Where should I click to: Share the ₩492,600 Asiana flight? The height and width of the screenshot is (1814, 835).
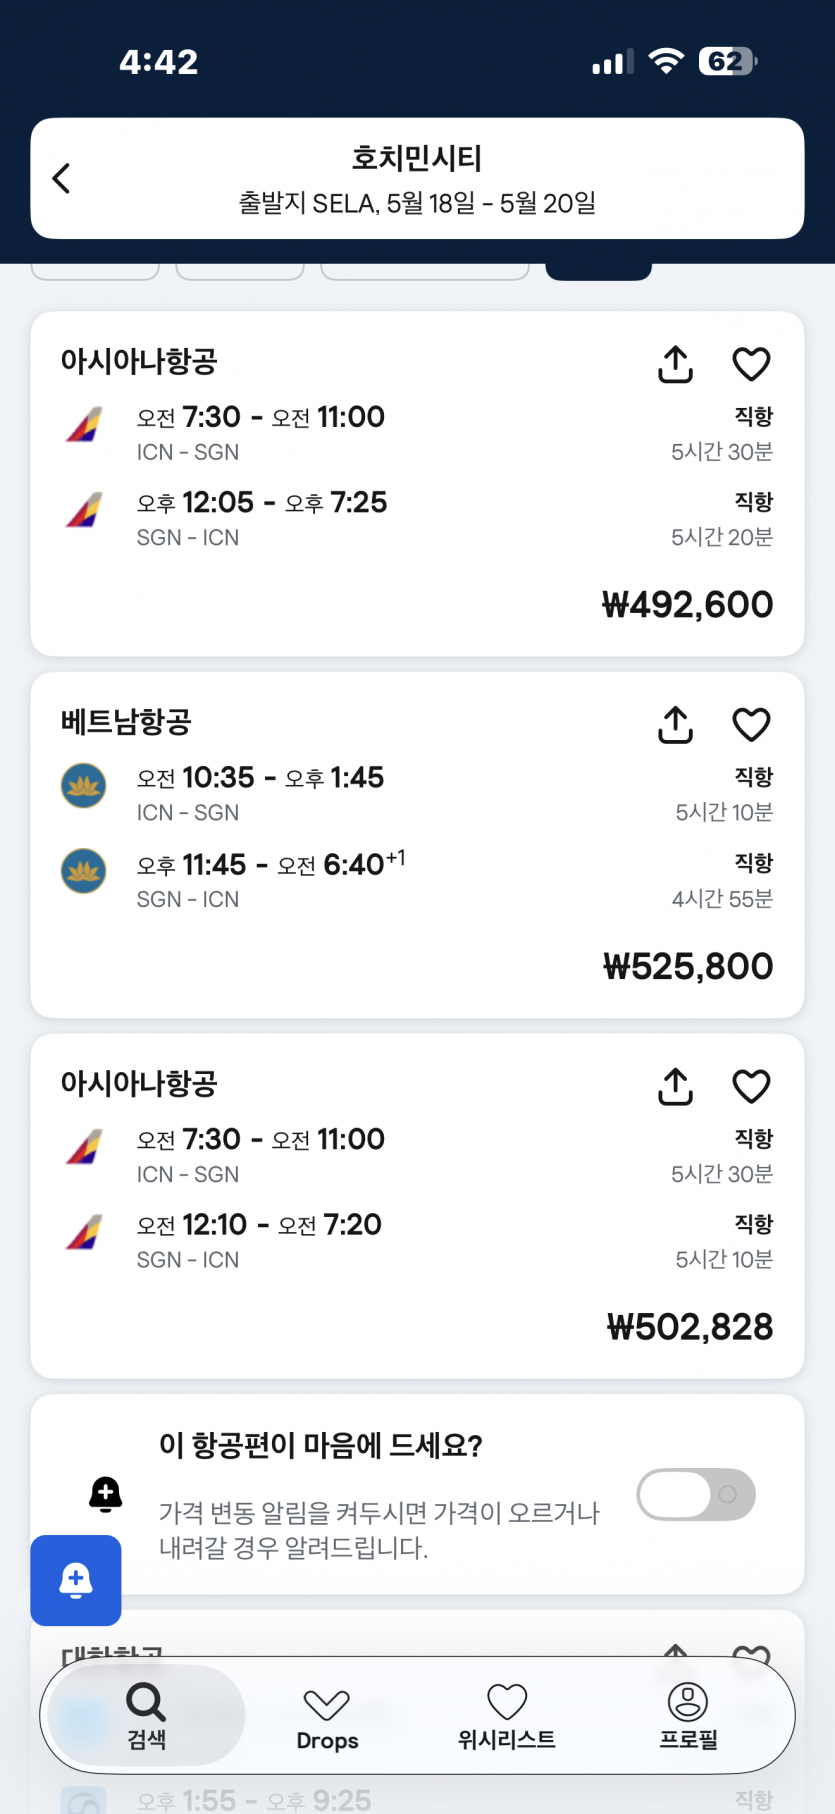pyautogui.click(x=675, y=365)
